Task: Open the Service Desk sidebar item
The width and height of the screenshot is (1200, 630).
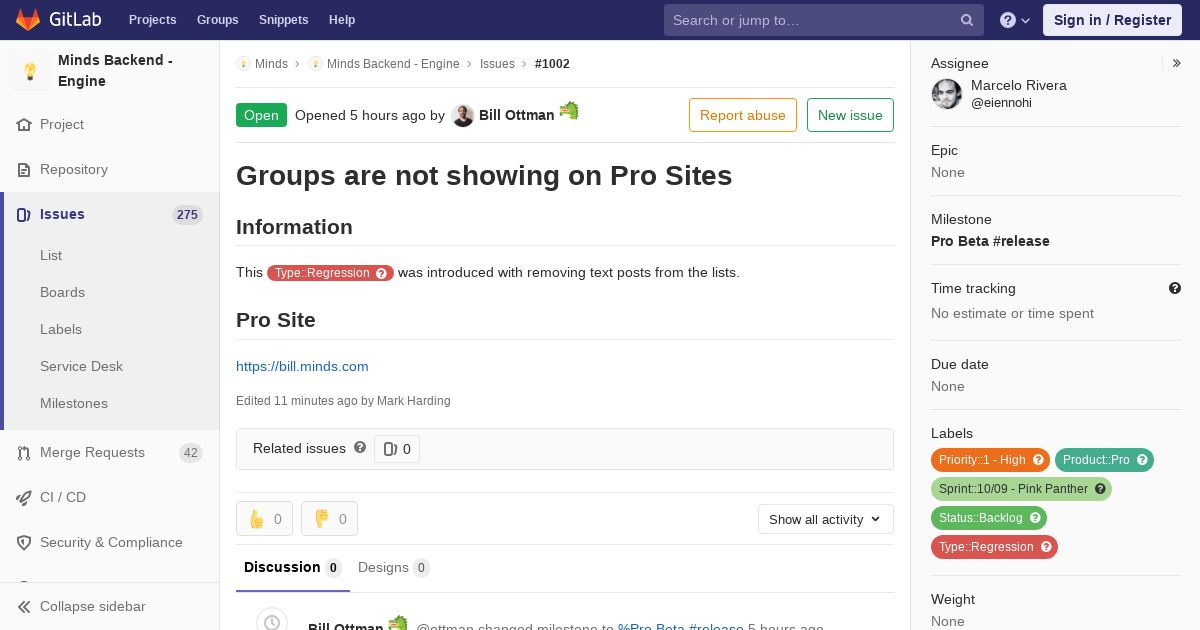Action: pyautogui.click(x=81, y=366)
